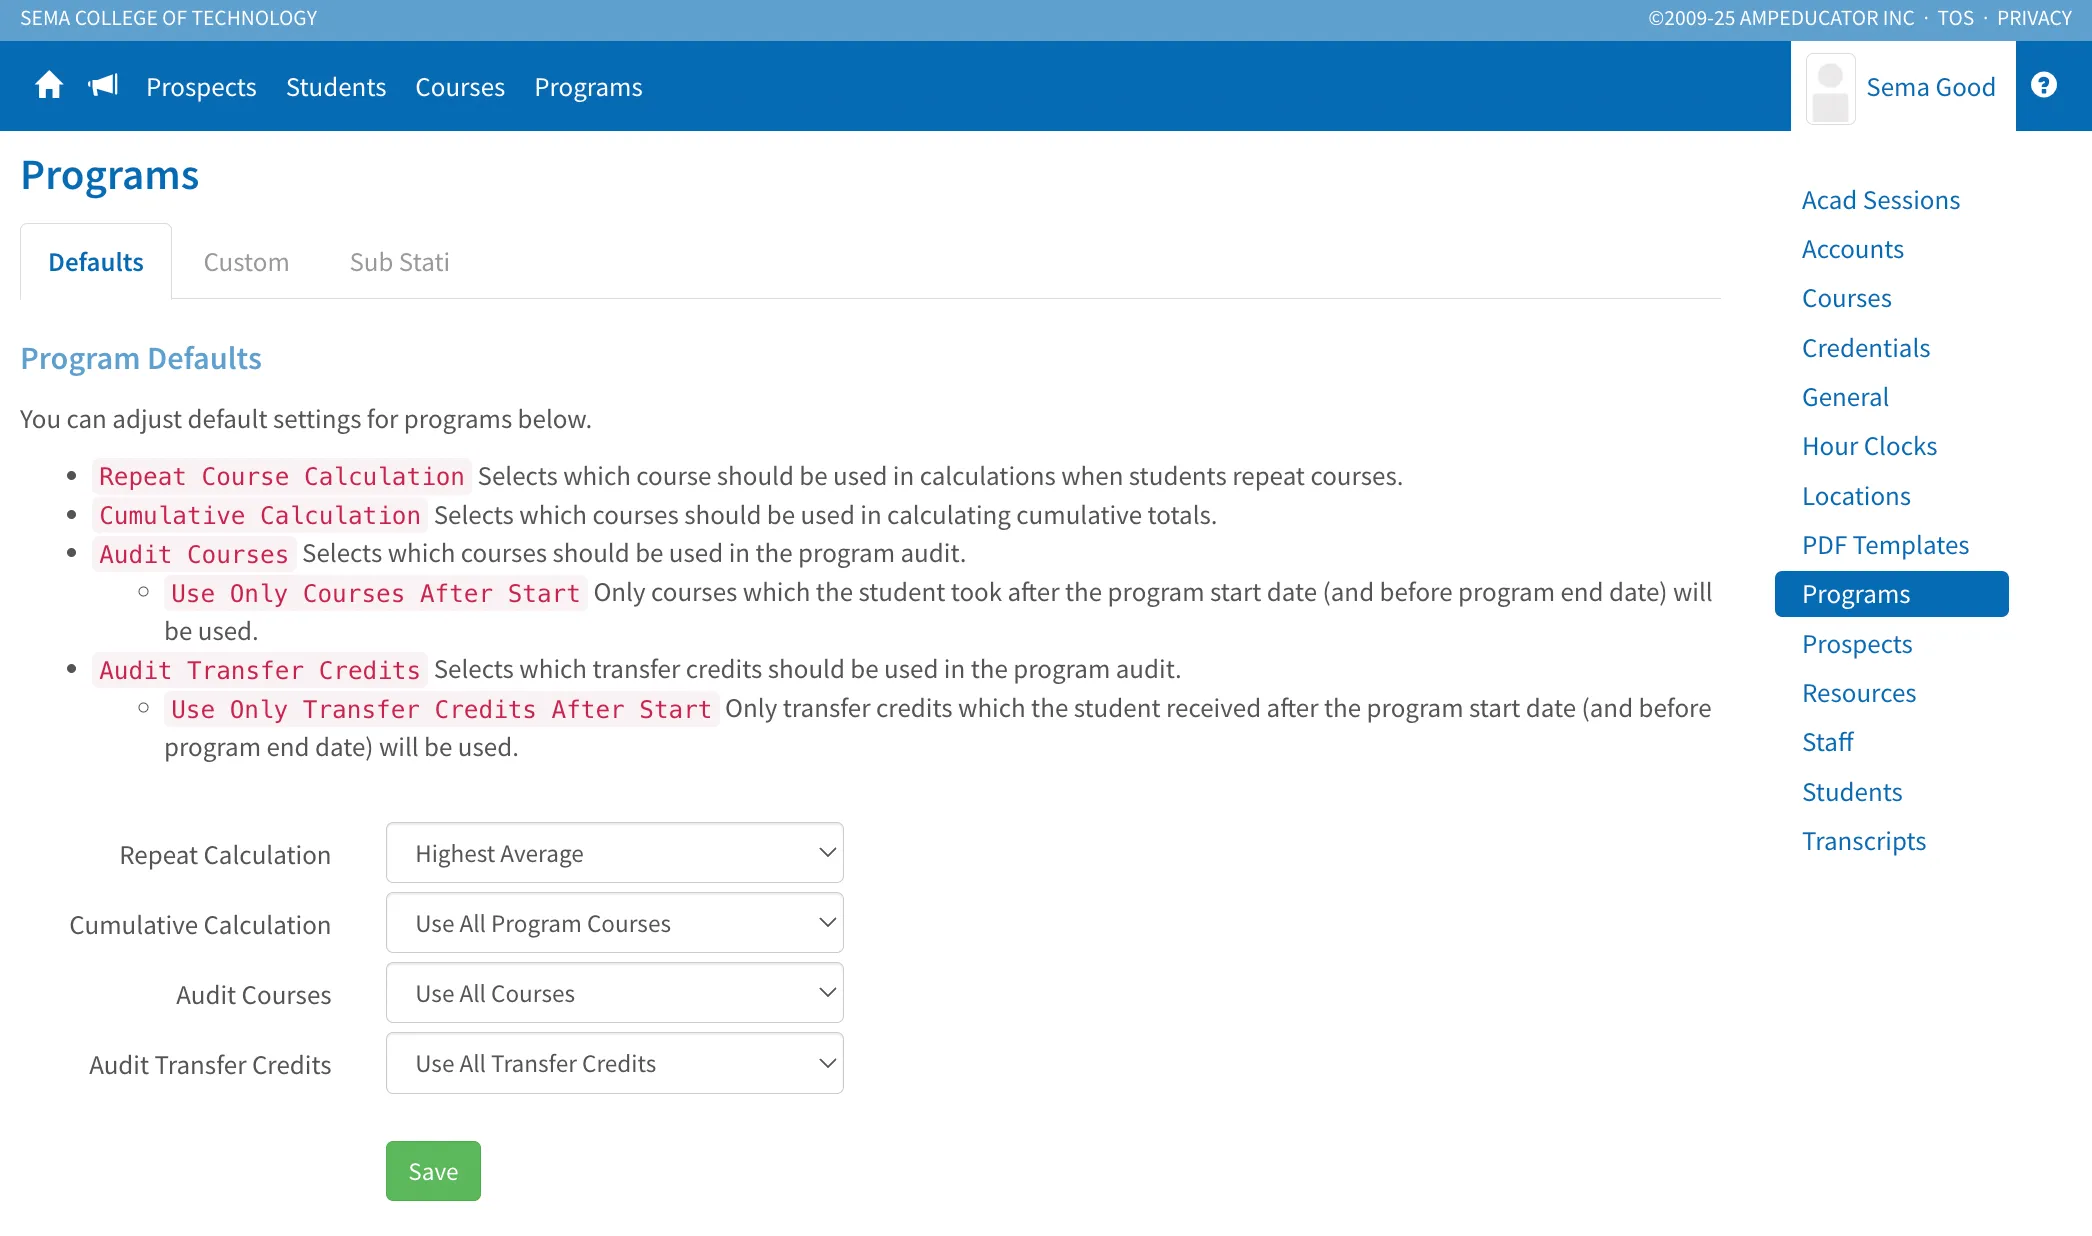
Task: Go to Accounts settings
Action: click(1853, 249)
